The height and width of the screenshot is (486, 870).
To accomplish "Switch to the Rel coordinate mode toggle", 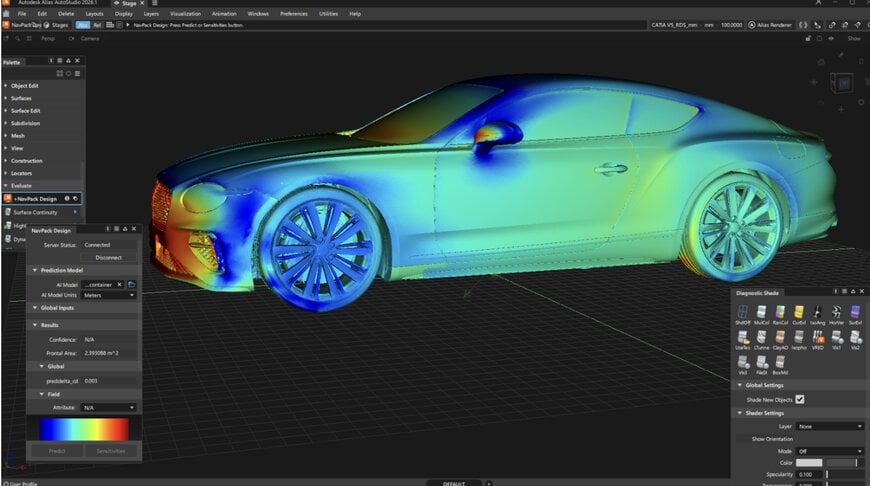I will click(x=97, y=25).
